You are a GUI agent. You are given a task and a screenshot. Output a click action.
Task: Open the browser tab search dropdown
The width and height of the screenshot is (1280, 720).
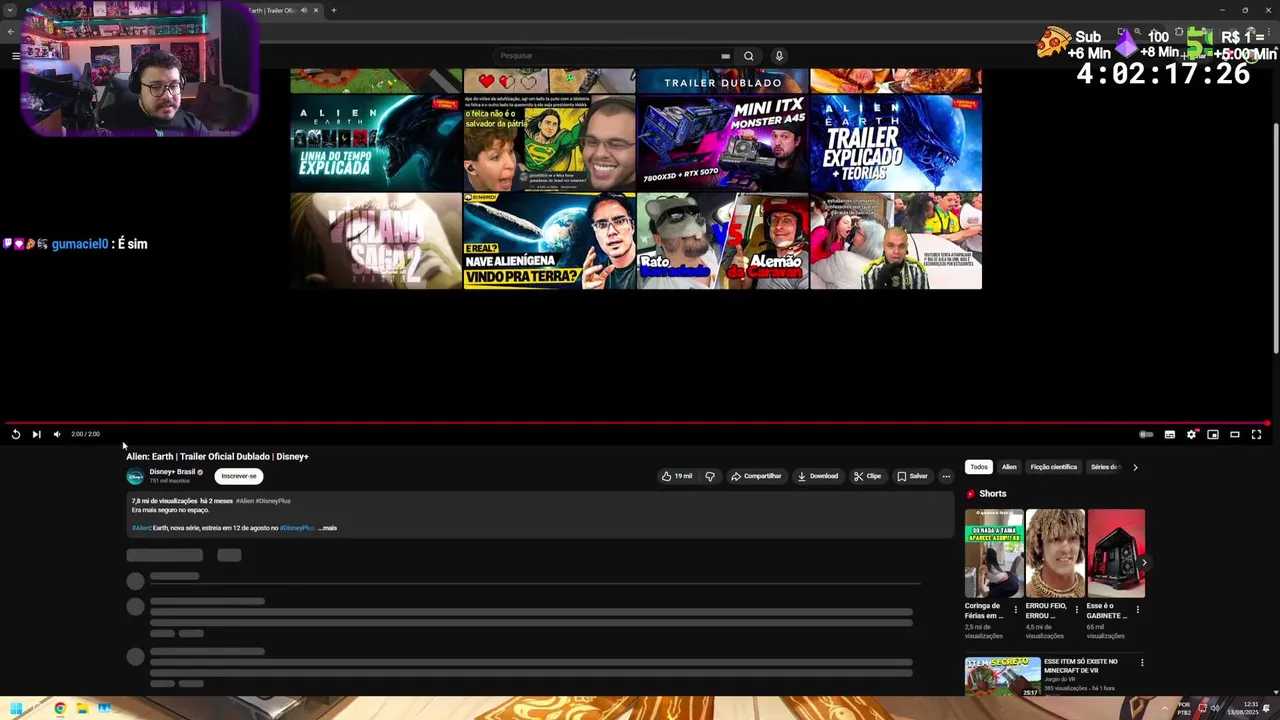[x=10, y=11]
